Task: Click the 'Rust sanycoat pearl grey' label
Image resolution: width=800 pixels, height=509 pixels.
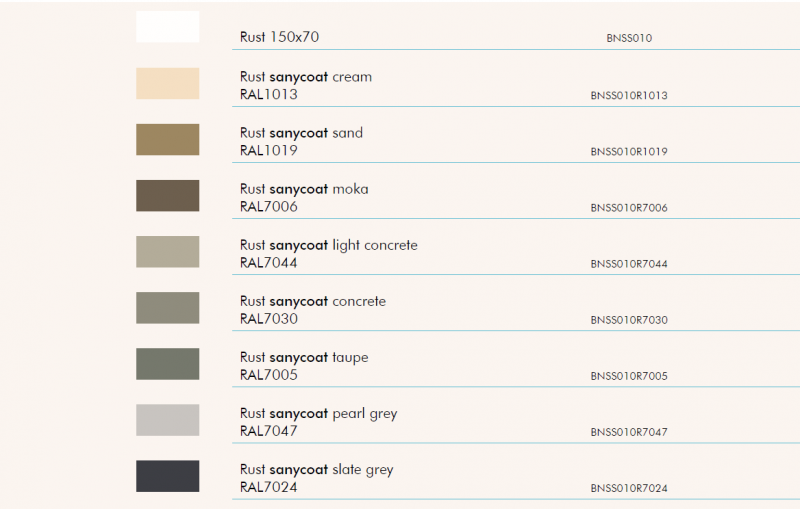Action: [x=318, y=414]
